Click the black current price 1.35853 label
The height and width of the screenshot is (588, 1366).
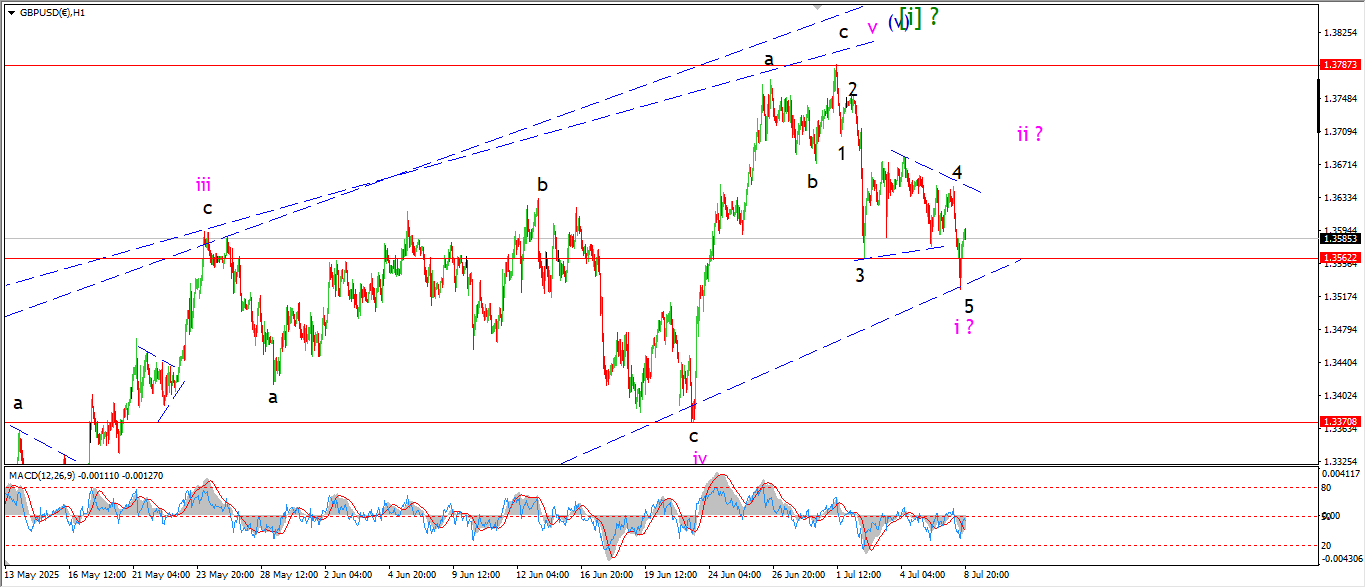[x=1340, y=239]
